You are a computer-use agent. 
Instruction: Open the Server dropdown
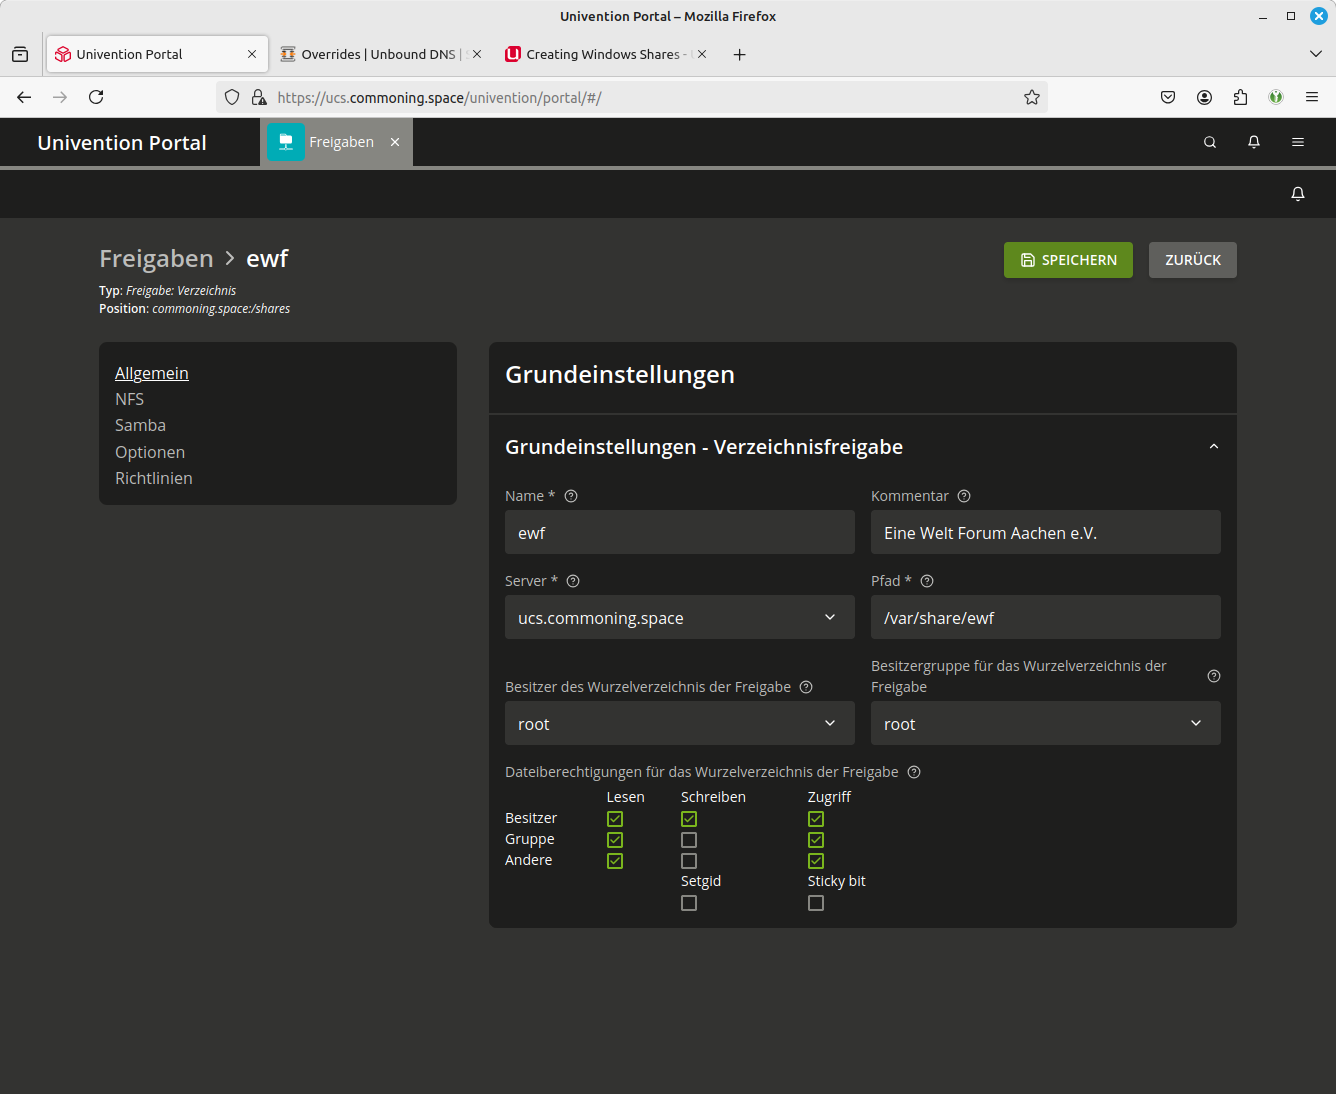680,617
